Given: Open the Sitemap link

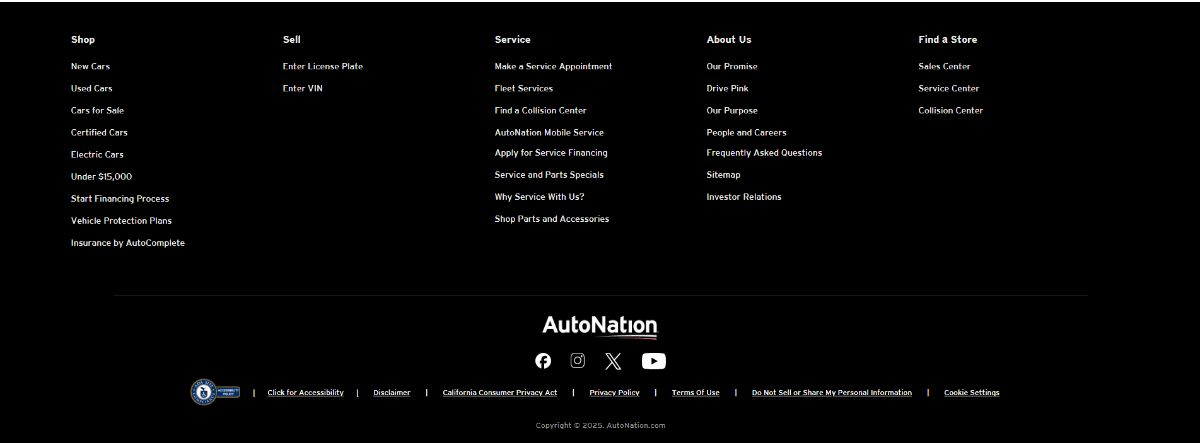Looking at the screenshot, I should coord(724,175).
